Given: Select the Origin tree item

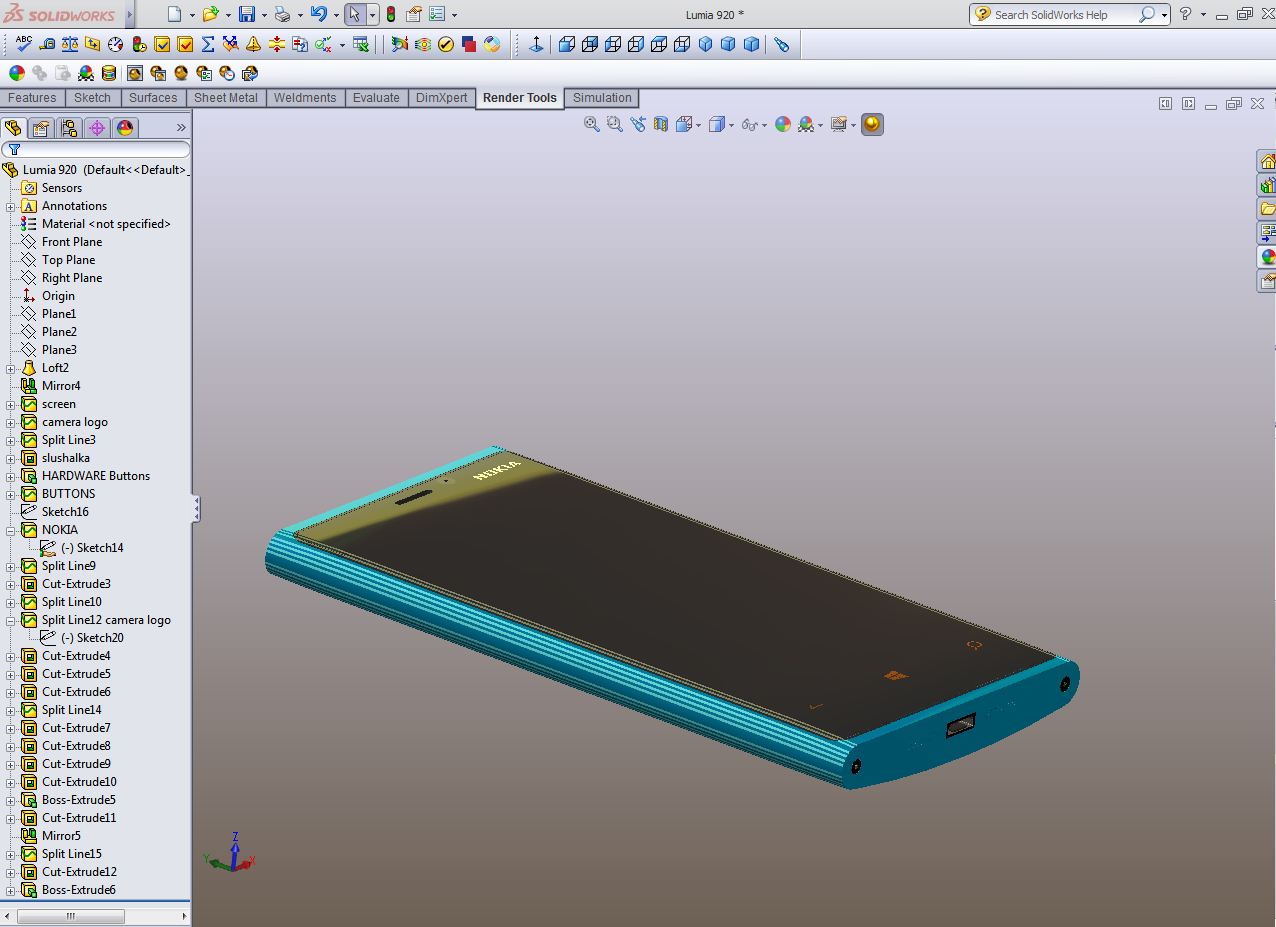Looking at the screenshot, I should pyautogui.click(x=58, y=296).
